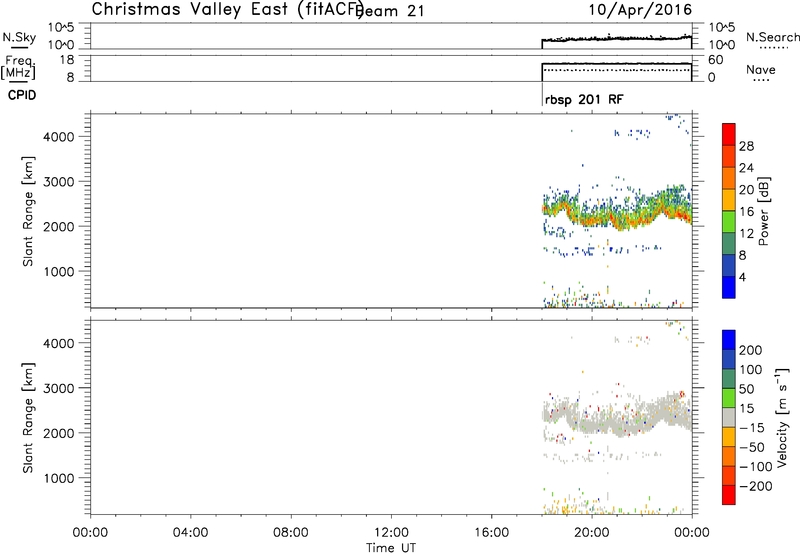
Task: Click '1000' range tick in Velocity panel
Action: tap(58, 478)
